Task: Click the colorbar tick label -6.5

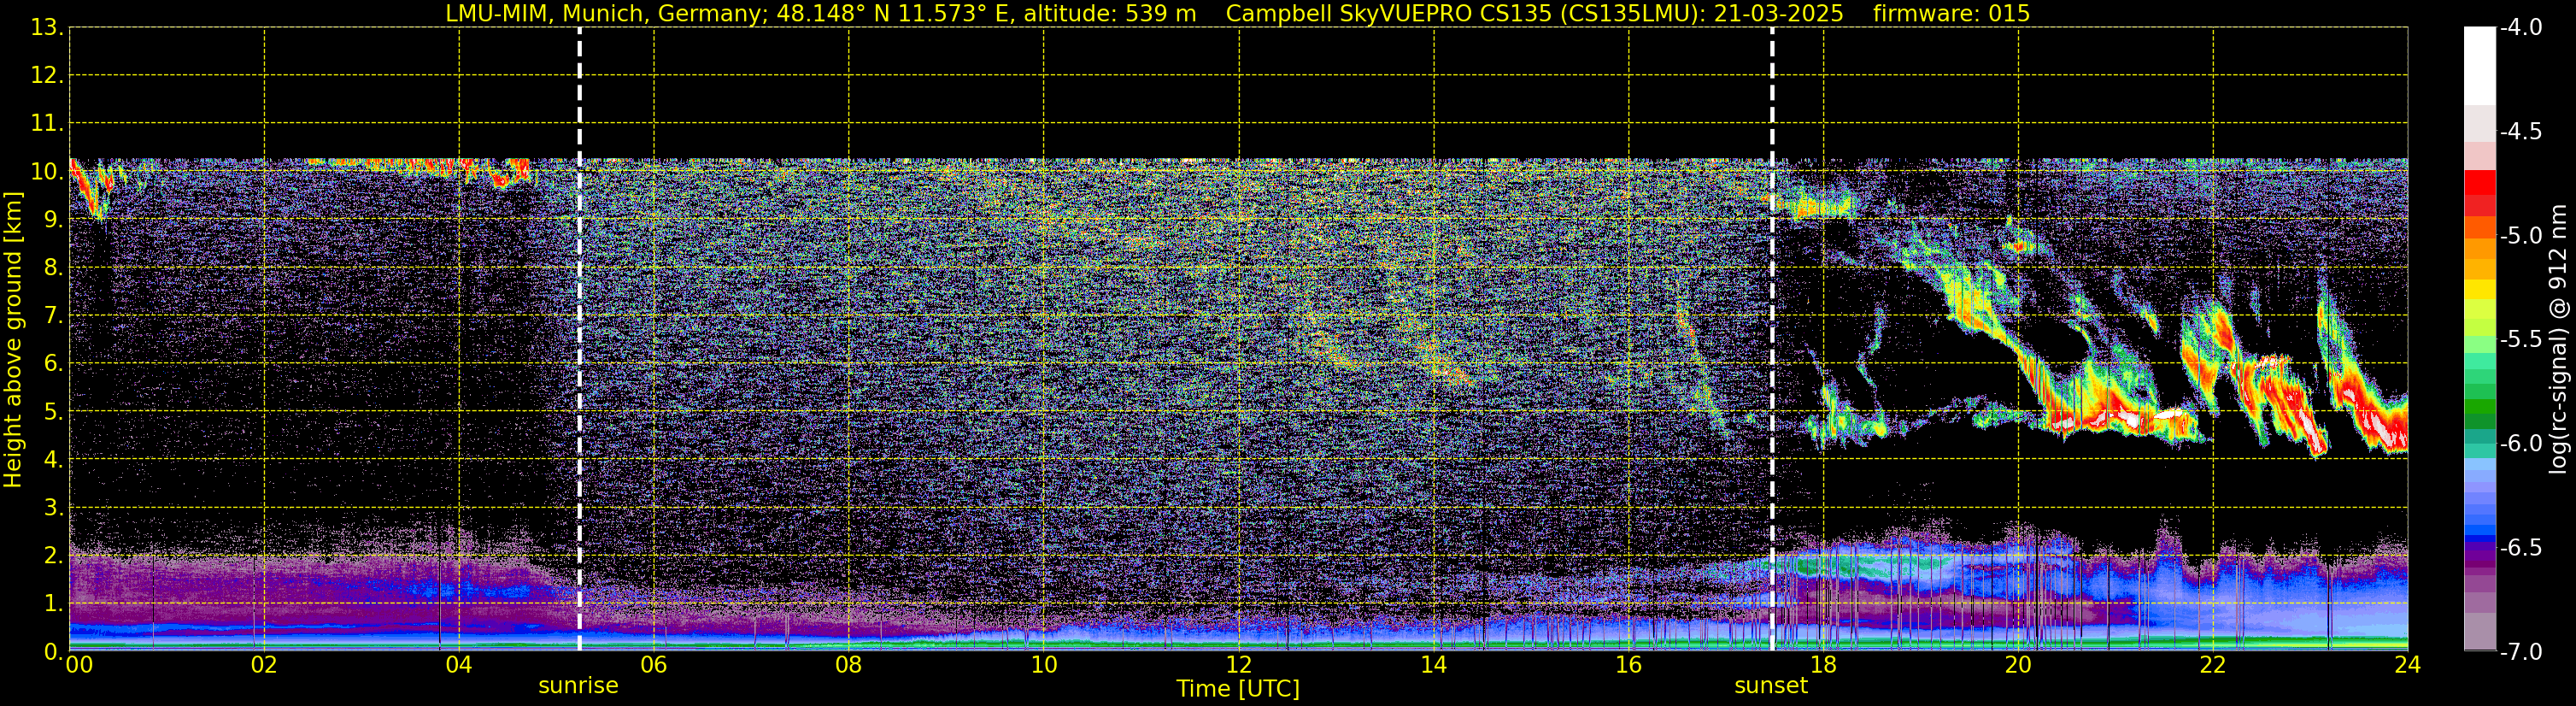Action: click(2520, 547)
